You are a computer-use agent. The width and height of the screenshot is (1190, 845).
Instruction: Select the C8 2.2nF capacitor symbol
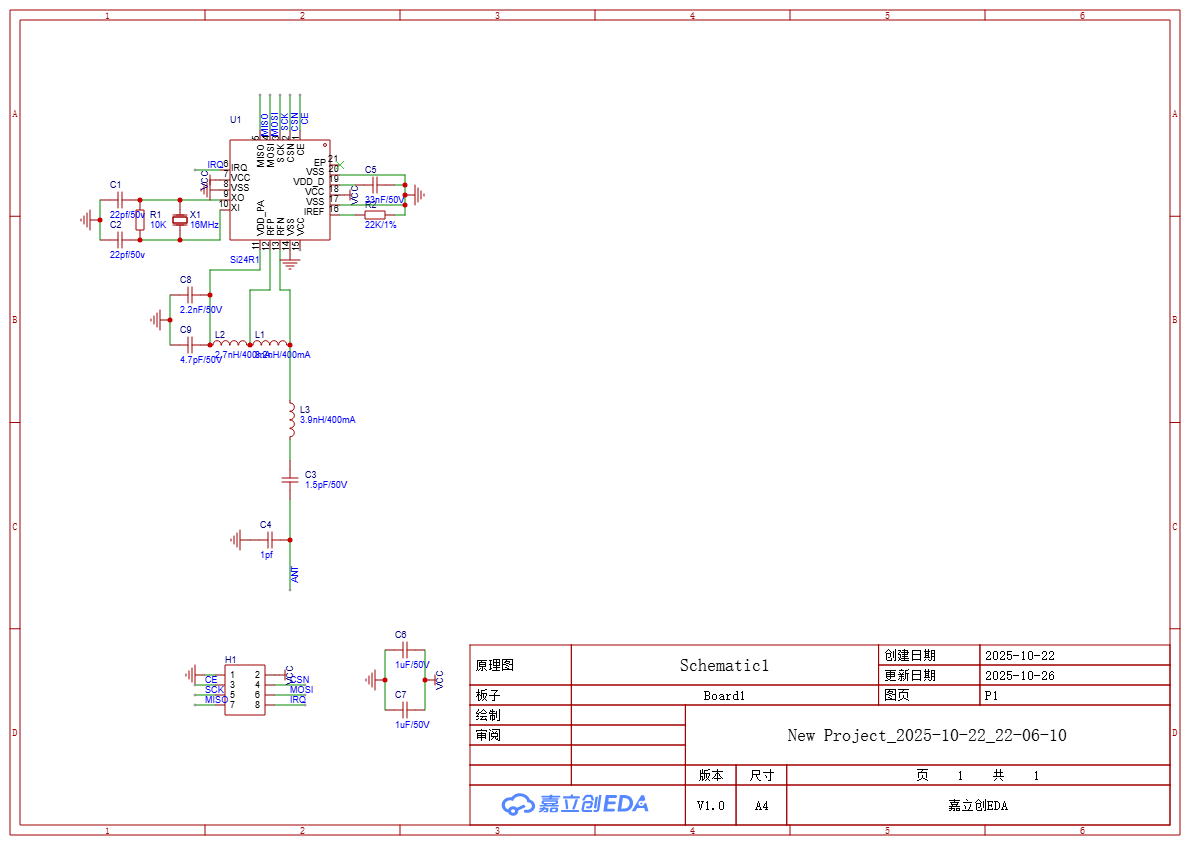coord(190,294)
